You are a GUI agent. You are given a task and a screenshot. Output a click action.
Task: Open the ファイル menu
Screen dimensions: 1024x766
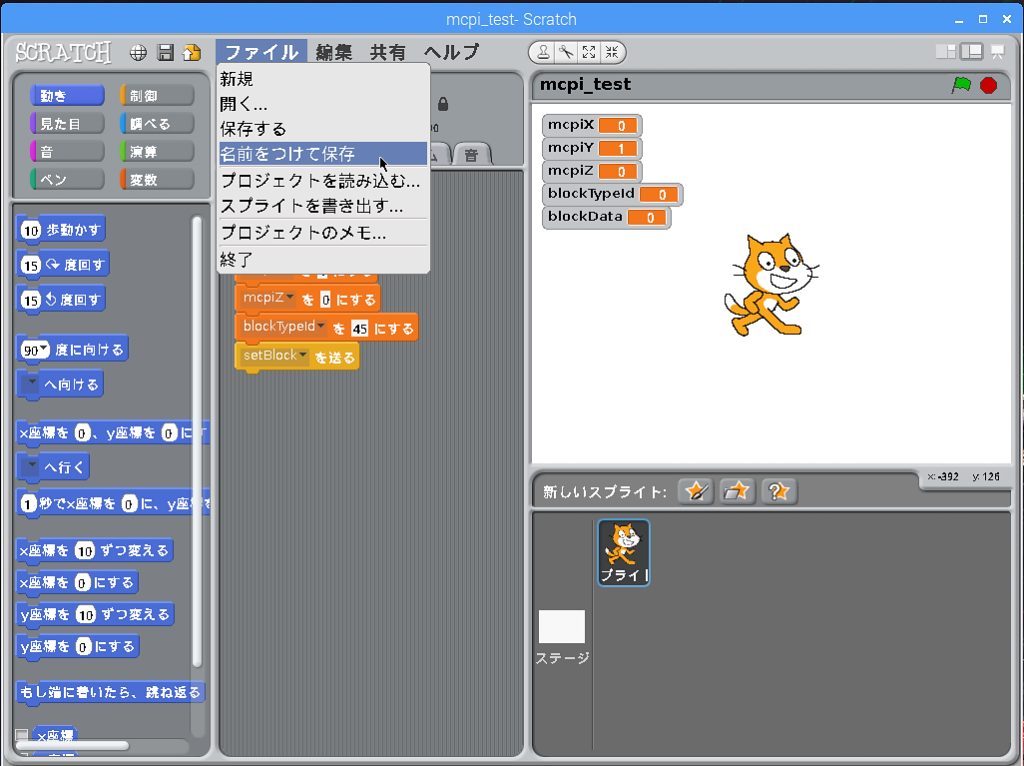click(x=261, y=52)
